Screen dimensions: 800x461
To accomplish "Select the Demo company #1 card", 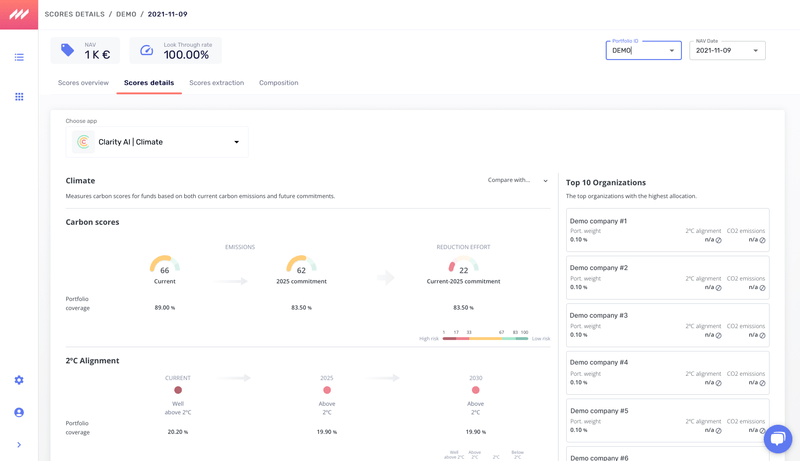I will (667, 230).
